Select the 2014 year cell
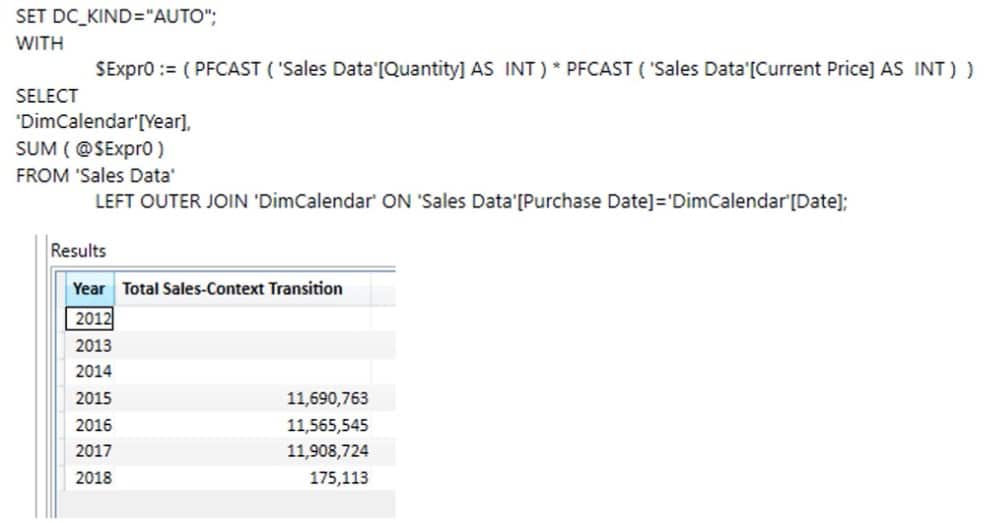 (x=89, y=372)
